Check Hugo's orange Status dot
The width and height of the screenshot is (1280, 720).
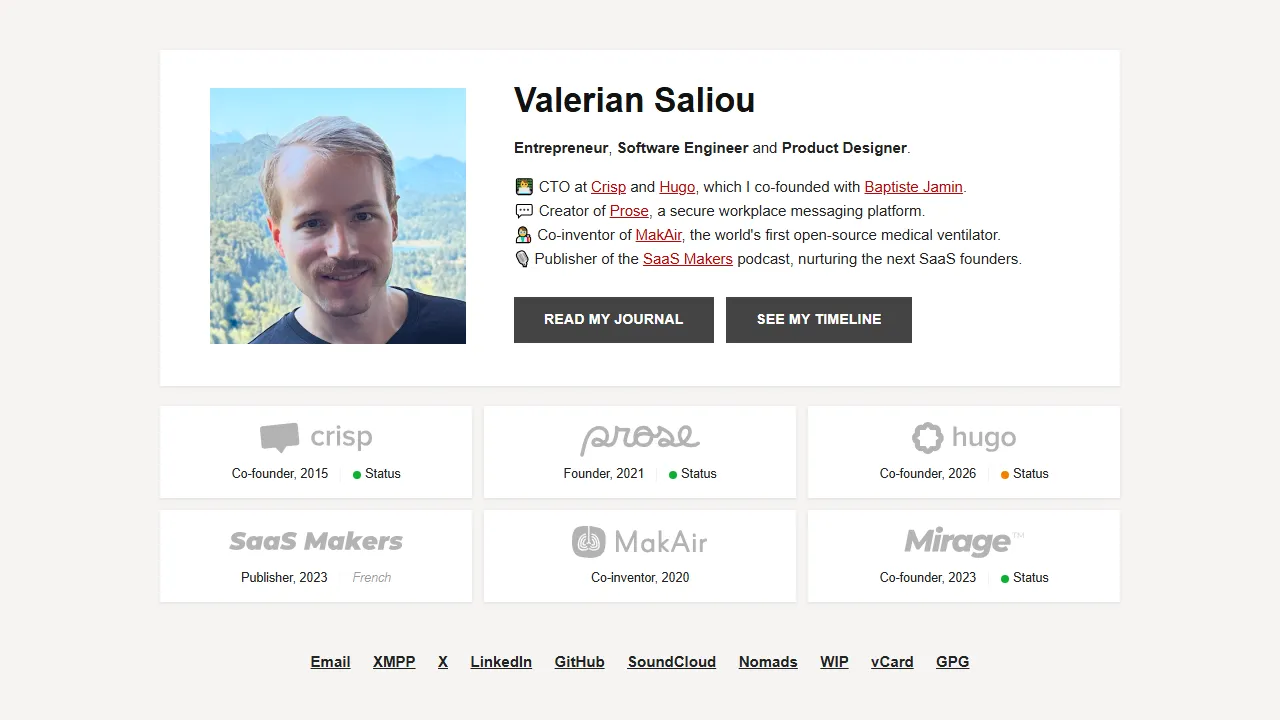(x=1004, y=474)
